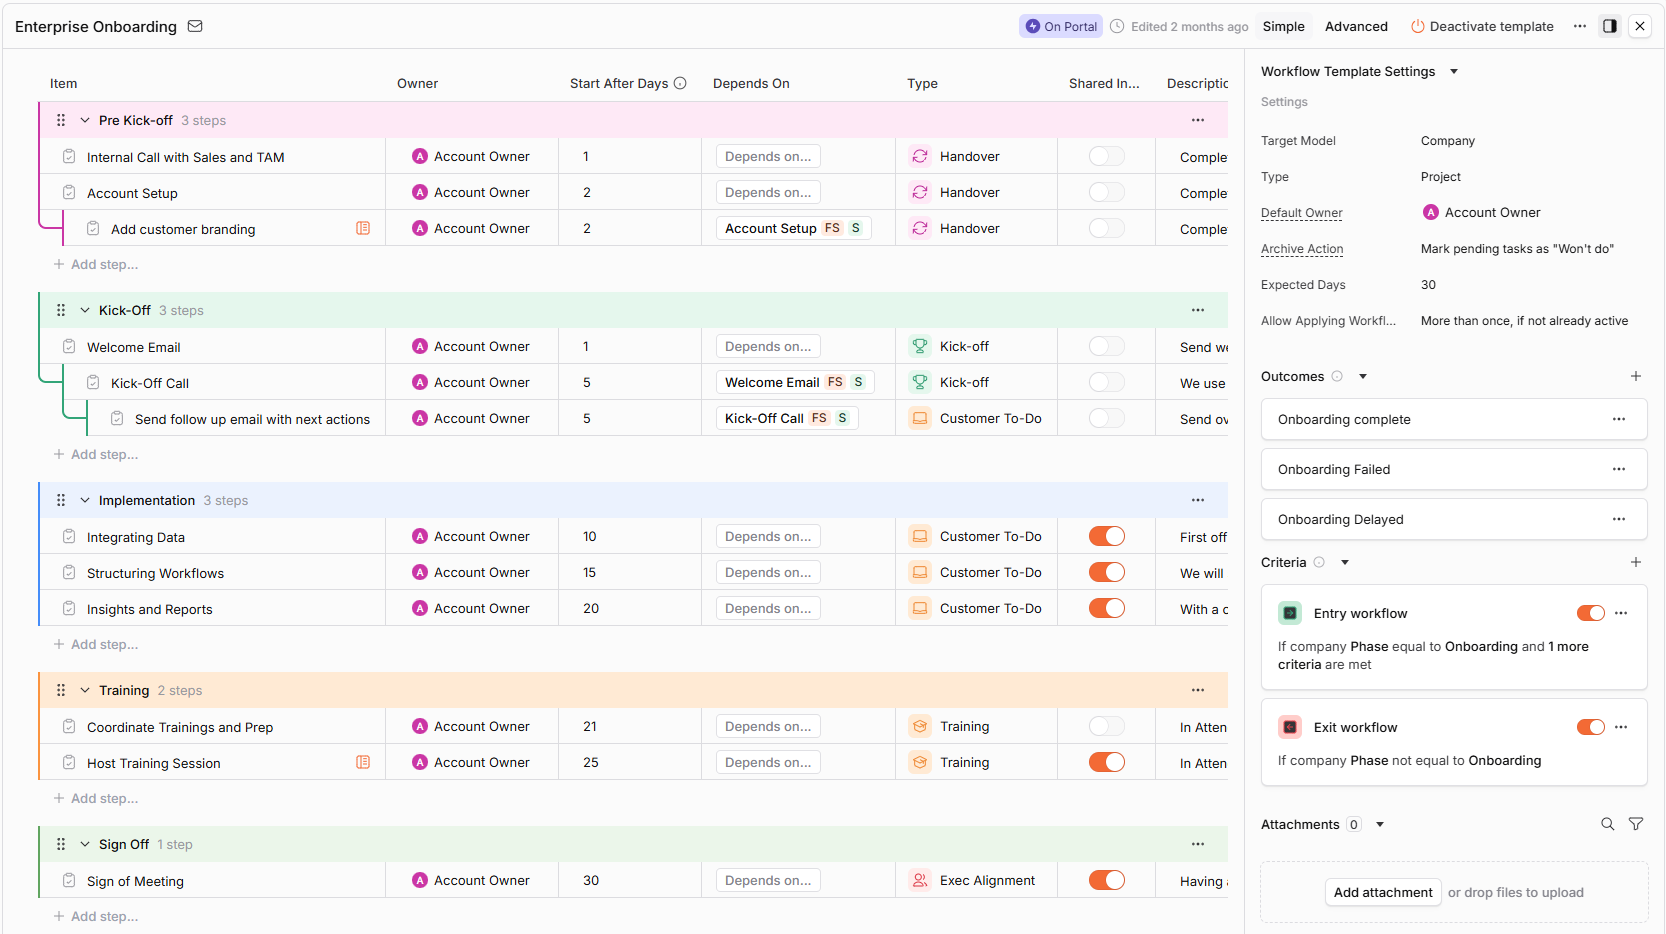Screen dimensions: 1666x934
Task: Click Customer To-Do icon for Integrating Data
Action: 920,536
